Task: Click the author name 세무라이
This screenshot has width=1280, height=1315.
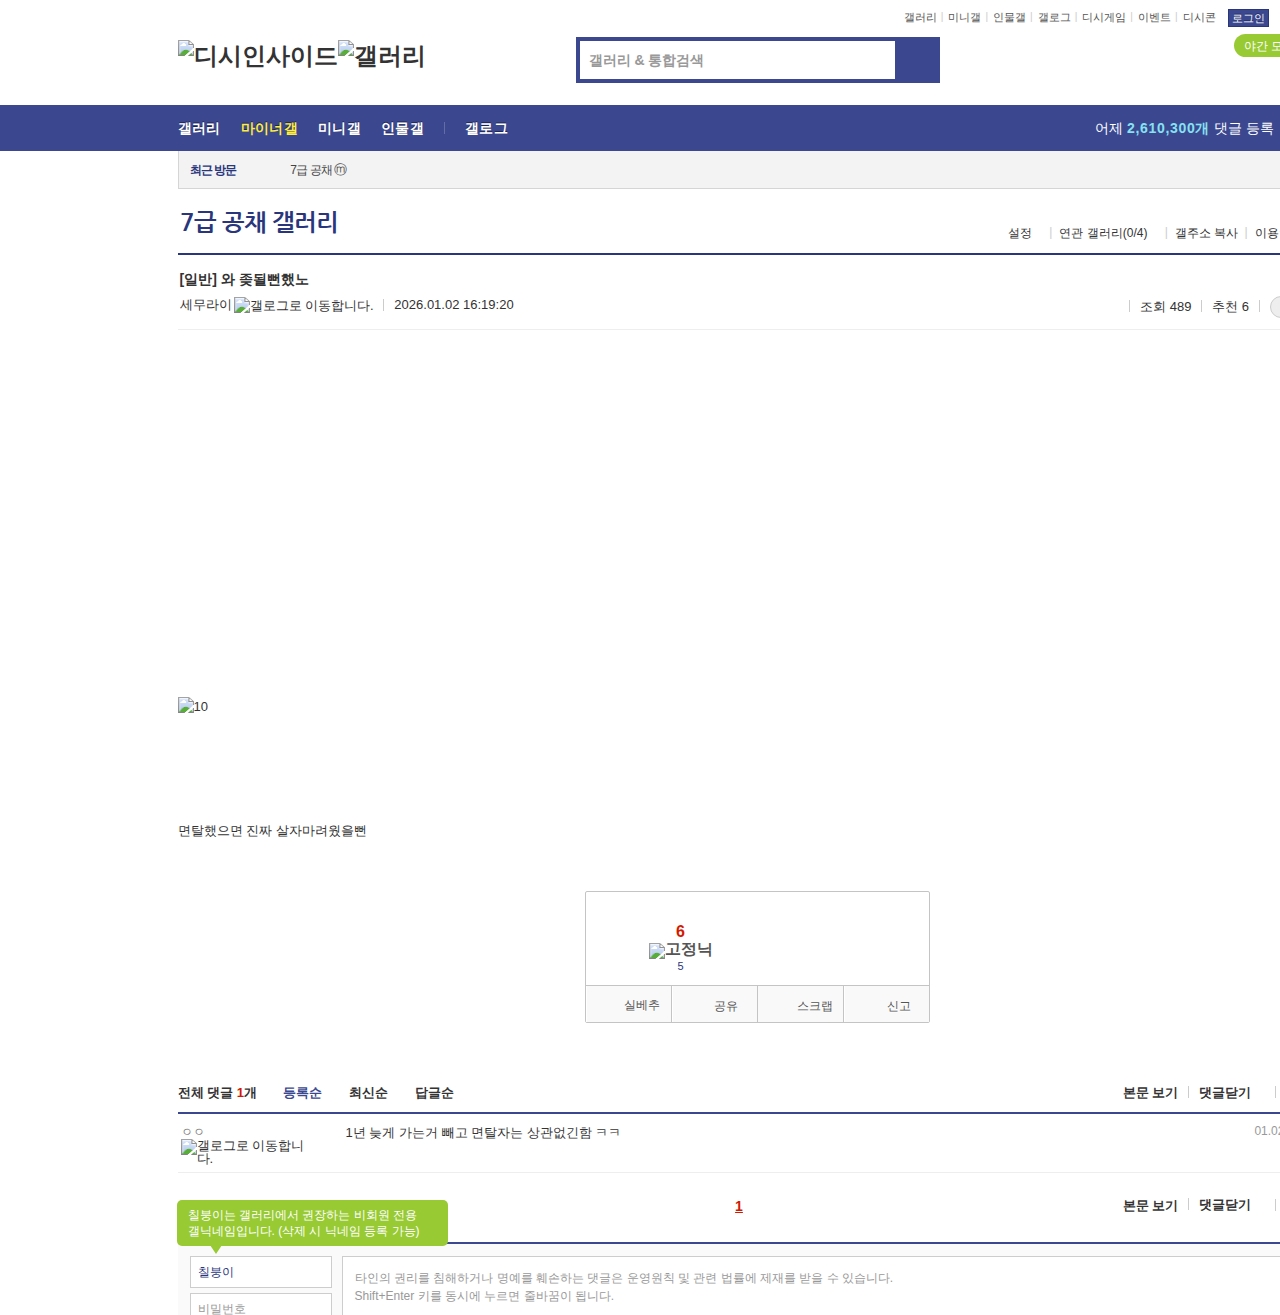Action: [x=205, y=305]
